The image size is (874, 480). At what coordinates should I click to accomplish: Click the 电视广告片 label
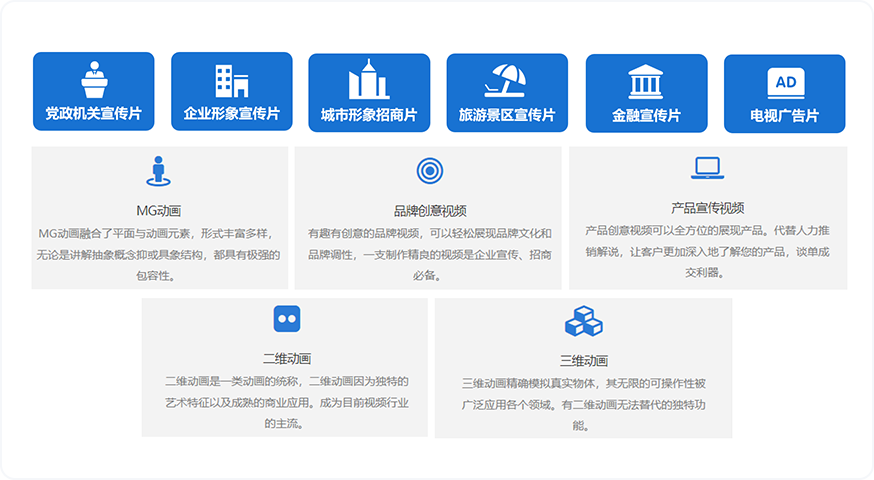point(784,115)
